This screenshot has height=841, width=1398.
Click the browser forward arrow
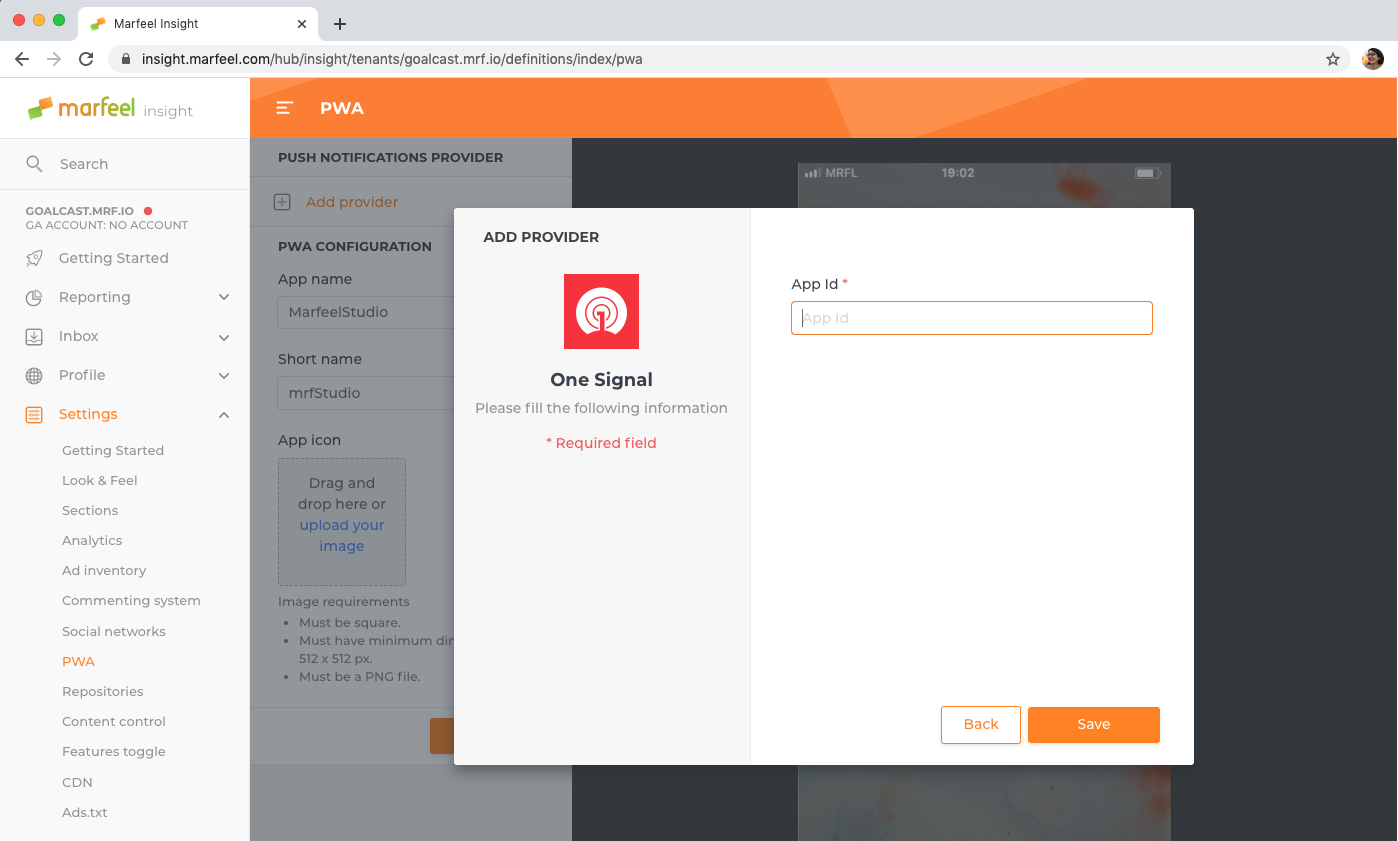pyautogui.click(x=54, y=59)
